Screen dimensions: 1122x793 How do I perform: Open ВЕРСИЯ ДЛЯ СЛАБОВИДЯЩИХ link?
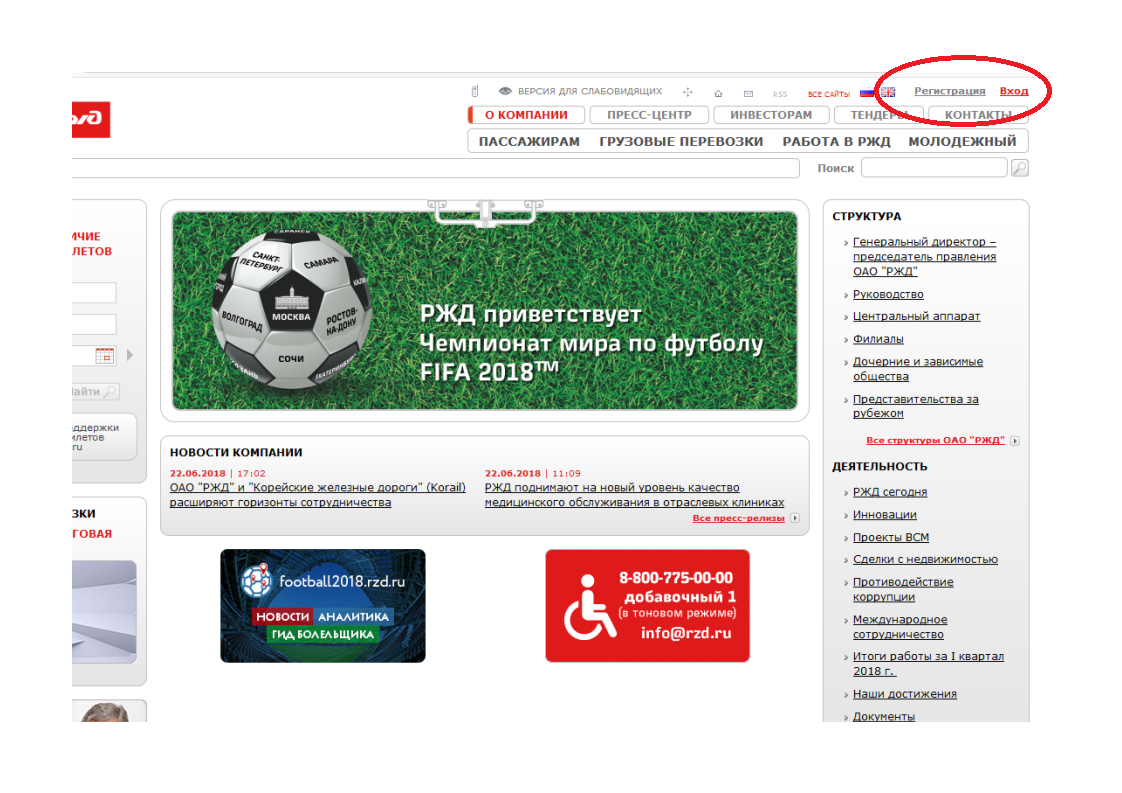coord(590,92)
